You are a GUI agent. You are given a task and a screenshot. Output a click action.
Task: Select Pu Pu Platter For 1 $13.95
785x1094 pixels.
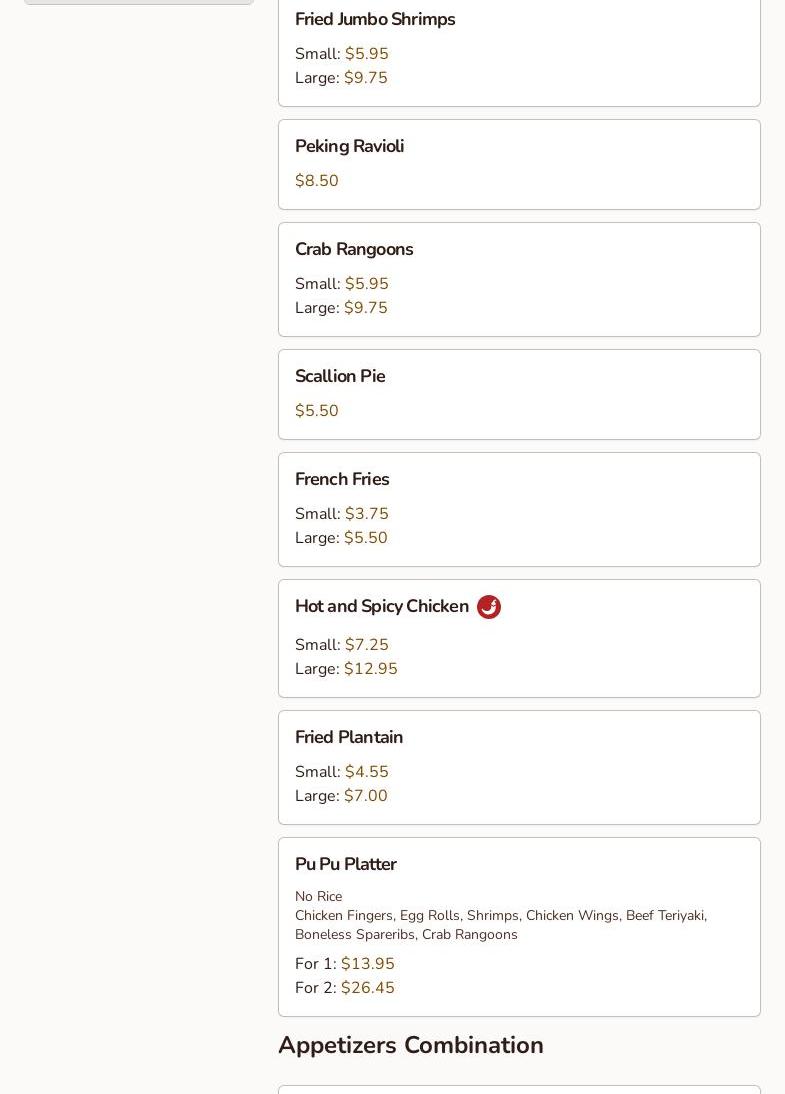367,964
